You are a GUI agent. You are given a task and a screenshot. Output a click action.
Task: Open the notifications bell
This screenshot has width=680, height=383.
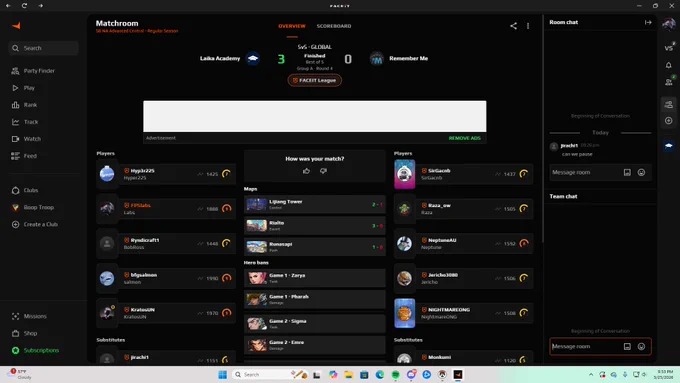668,65
